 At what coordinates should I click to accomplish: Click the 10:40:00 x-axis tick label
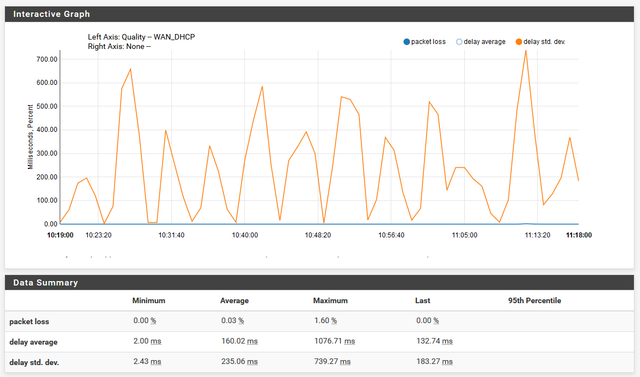(244, 235)
